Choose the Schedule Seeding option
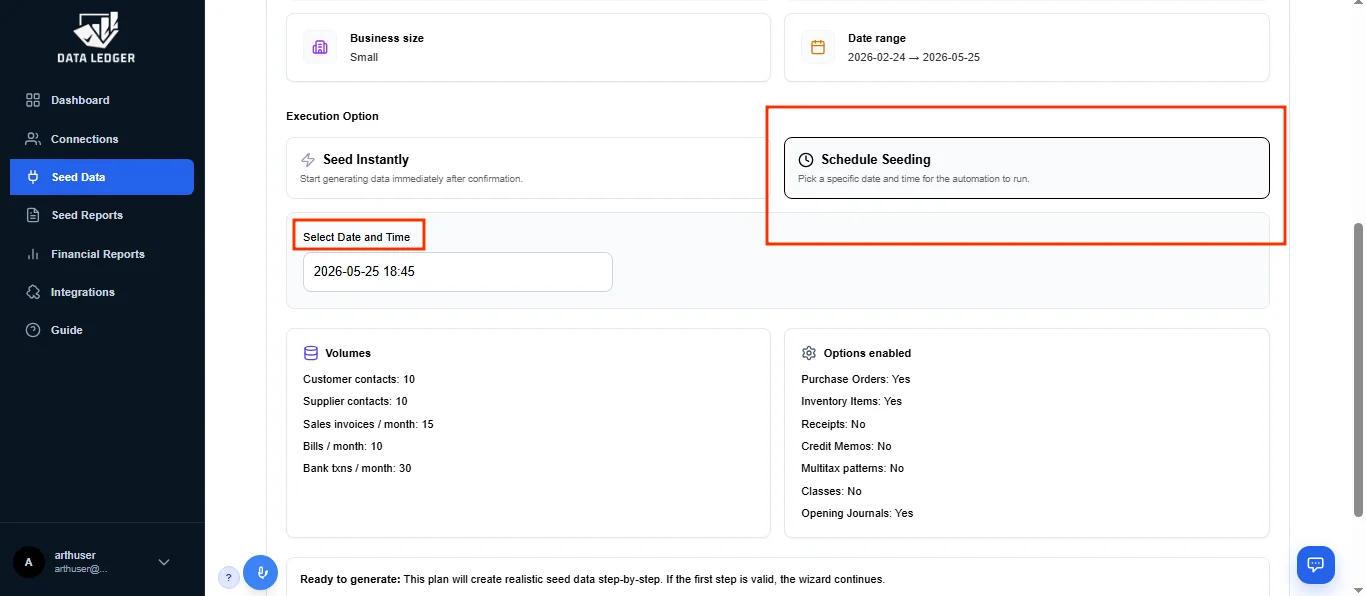The image size is (1366, 596). point(1027,168)
